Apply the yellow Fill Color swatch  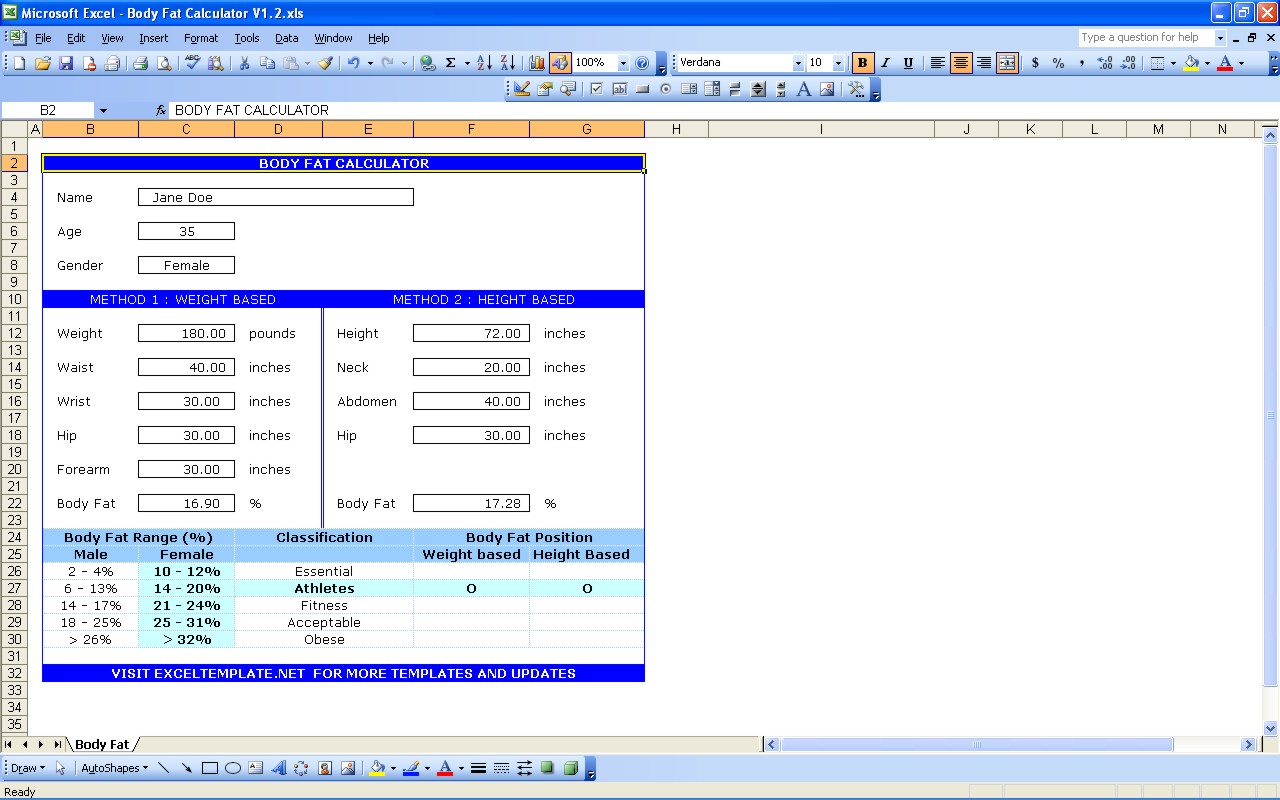tap(1190, 63)
